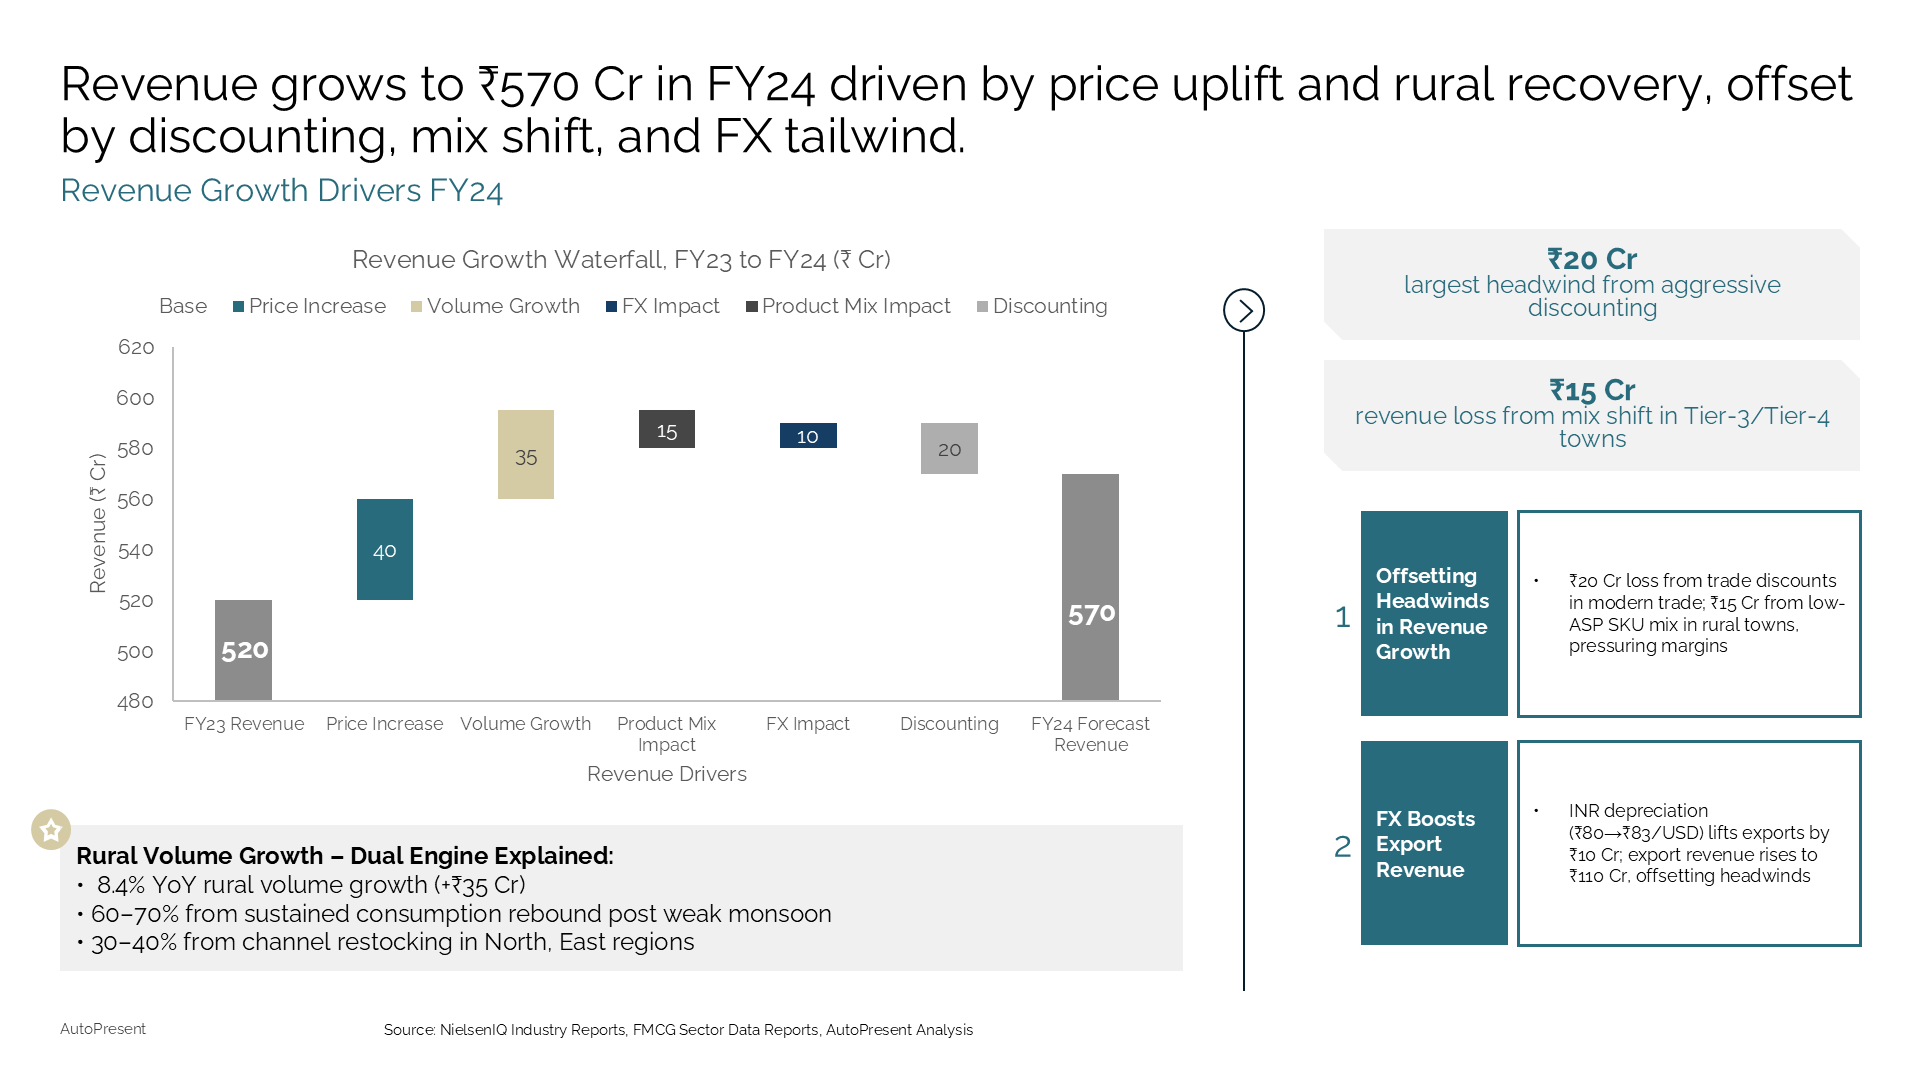This screenshot has height=1080, width=1920.
Task: Click the ₹15 Cr mix shift callout
Action: [1592, 415]
